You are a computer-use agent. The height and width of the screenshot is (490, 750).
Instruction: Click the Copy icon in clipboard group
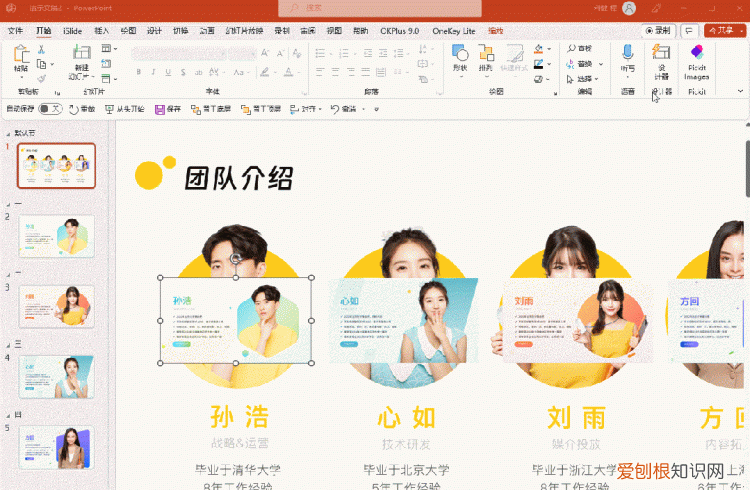point(42,64)
